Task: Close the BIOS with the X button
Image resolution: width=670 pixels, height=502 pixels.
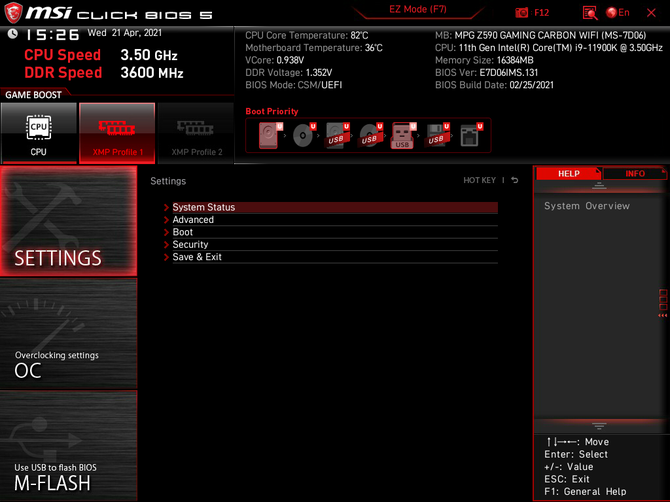Action: coord(651,13)
